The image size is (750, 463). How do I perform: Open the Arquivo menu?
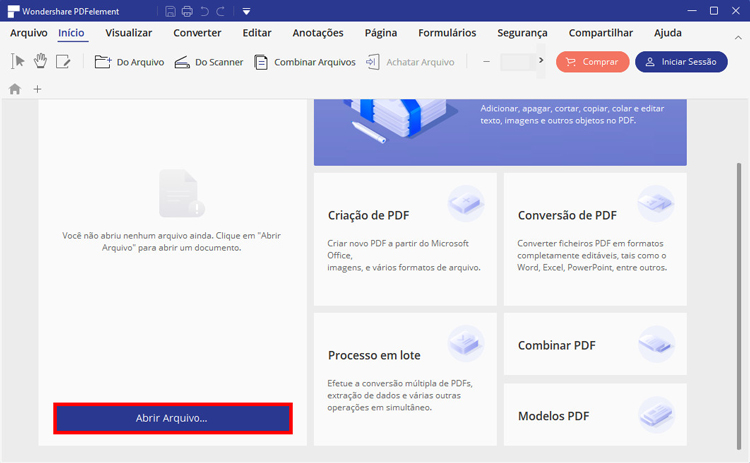click(29, 33)
